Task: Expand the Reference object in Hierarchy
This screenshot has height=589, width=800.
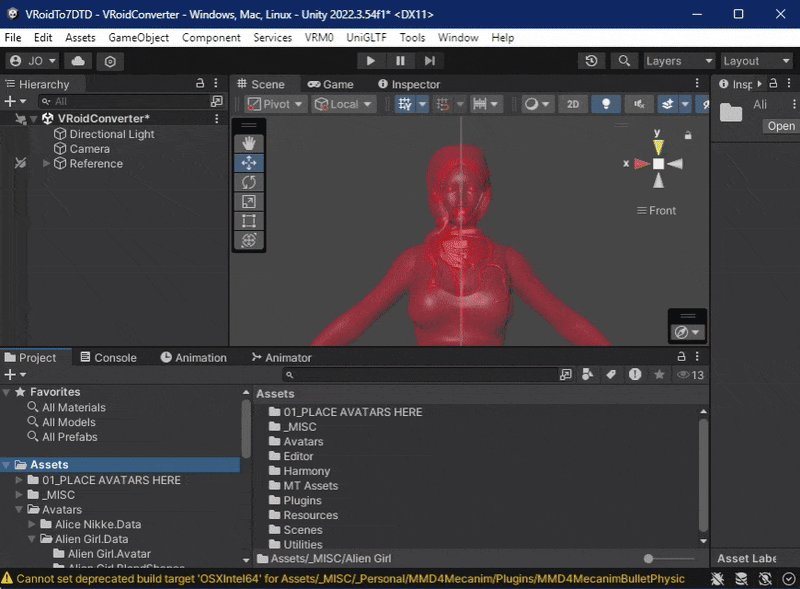Action: click(46, 163)
